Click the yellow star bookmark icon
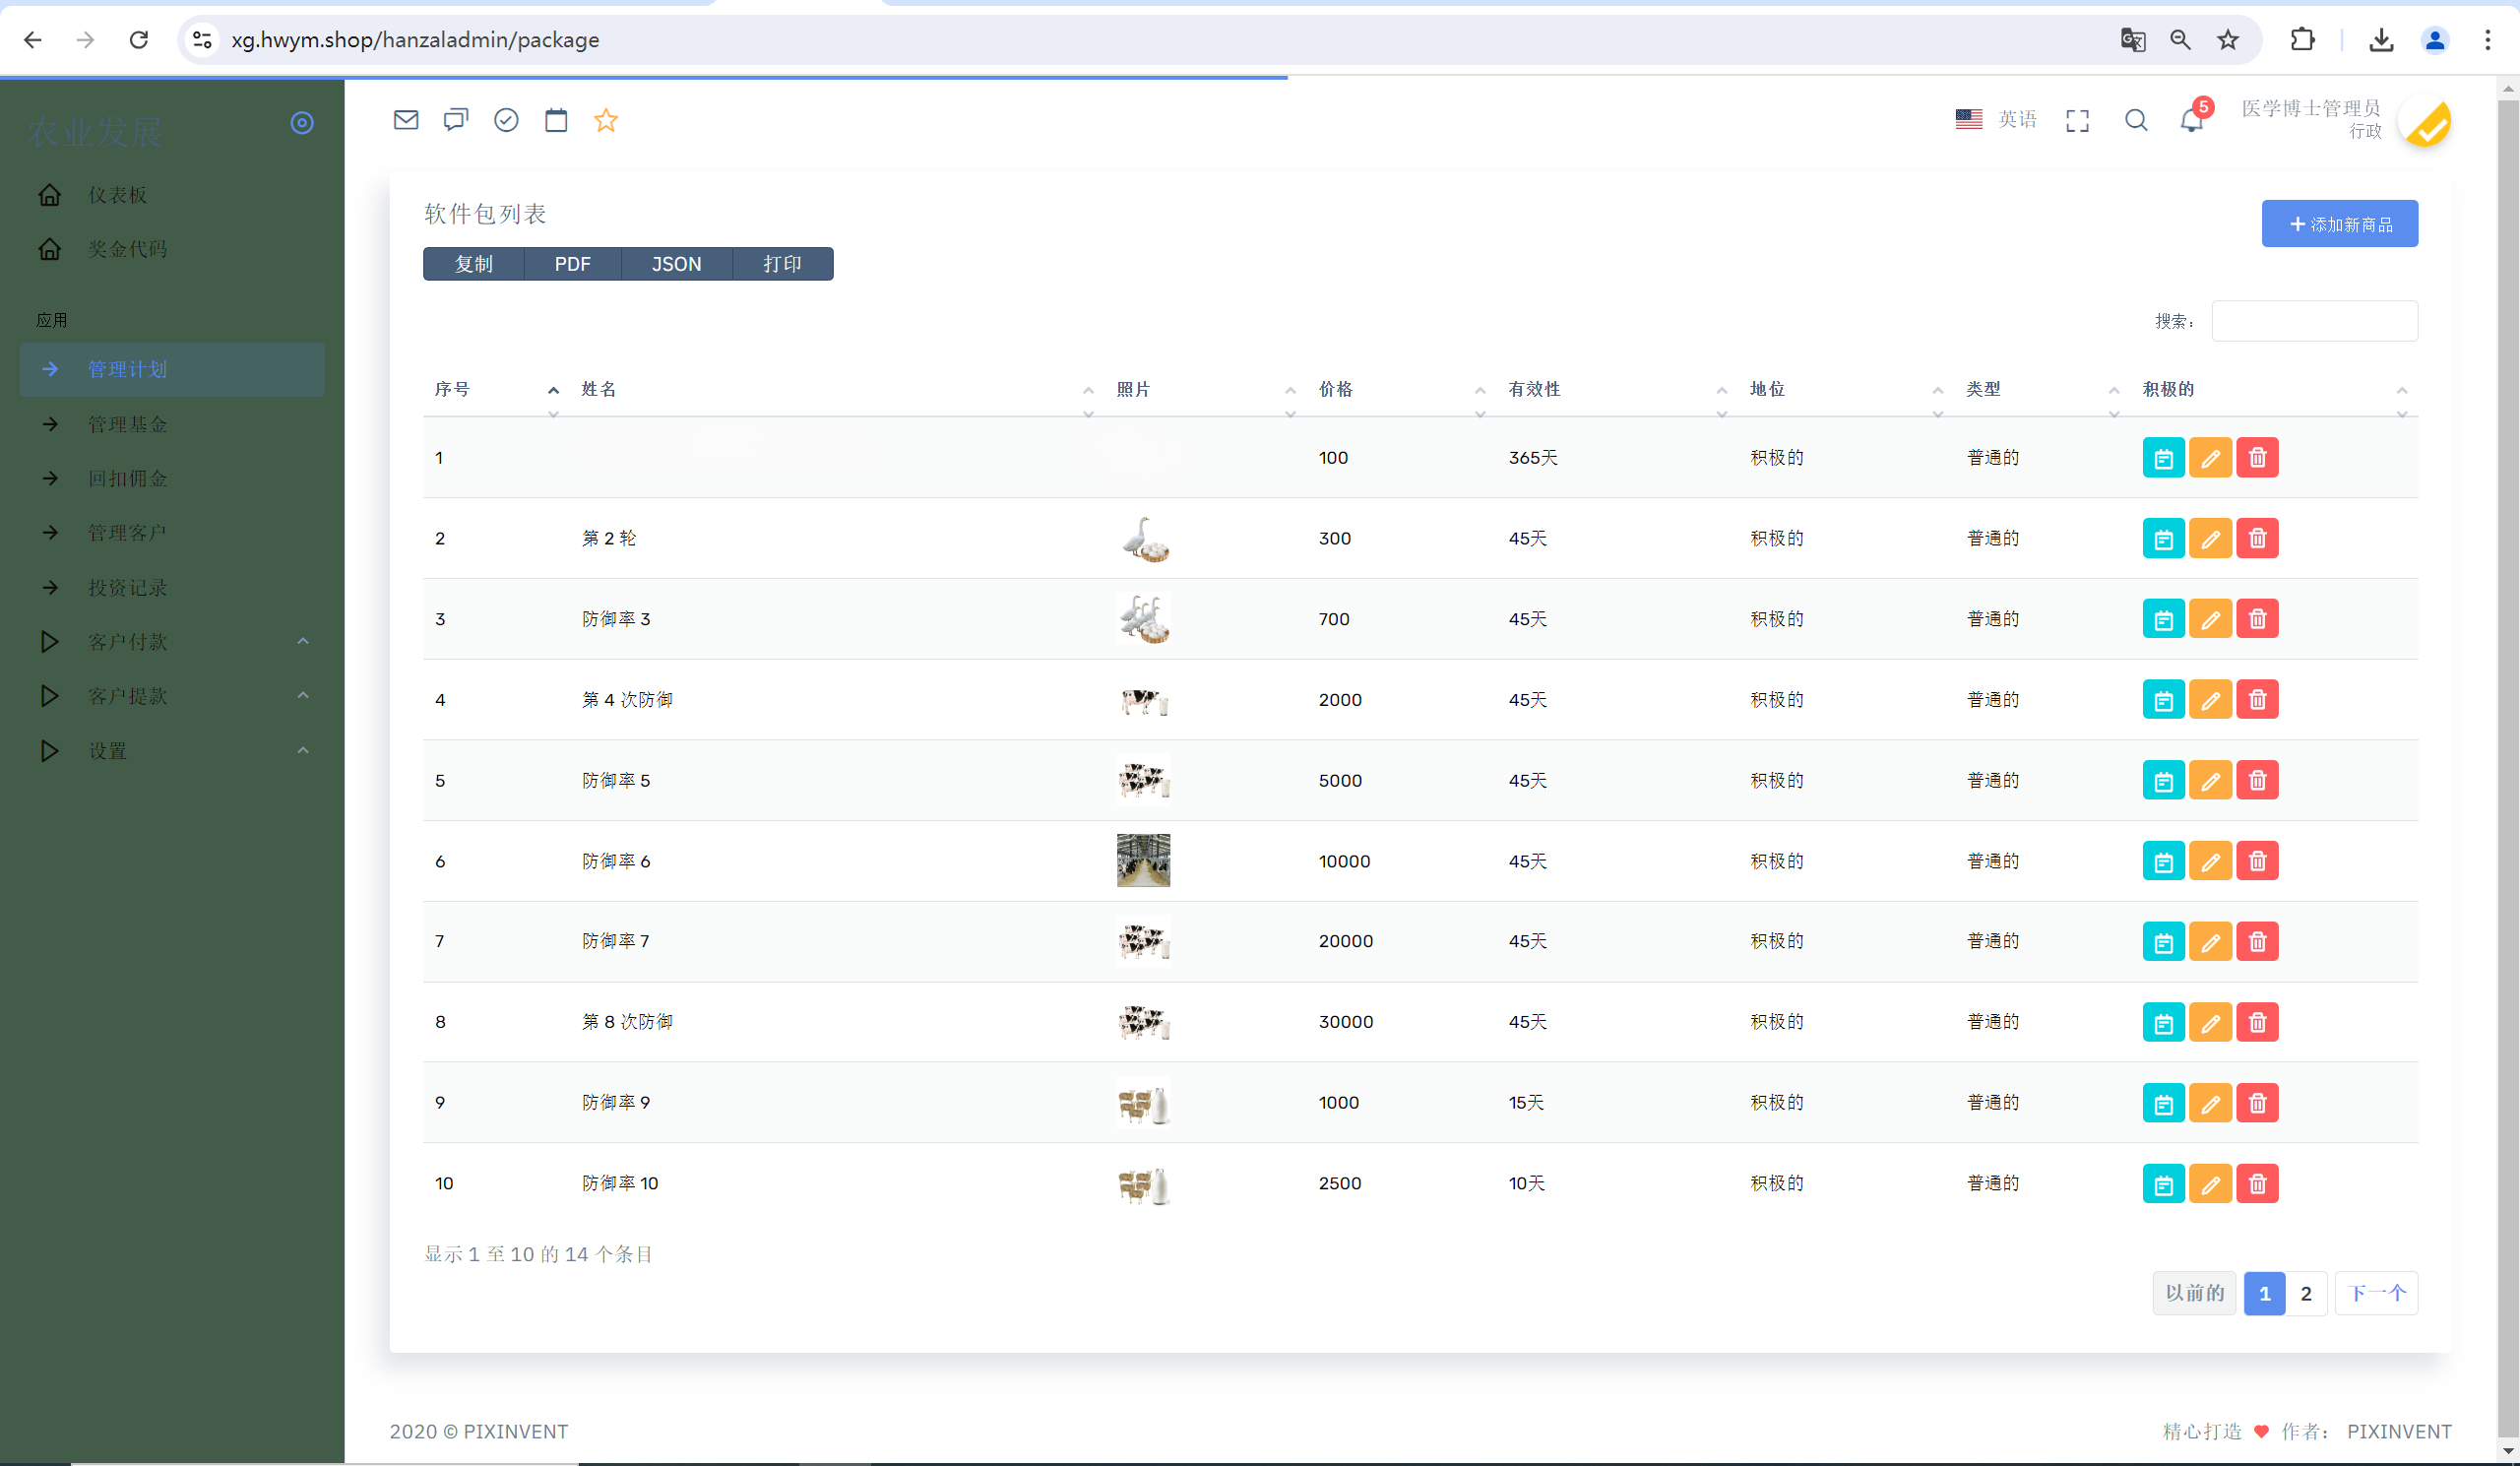The width and height of the screenshot is (2520, 1466). (x=606, y=120)
